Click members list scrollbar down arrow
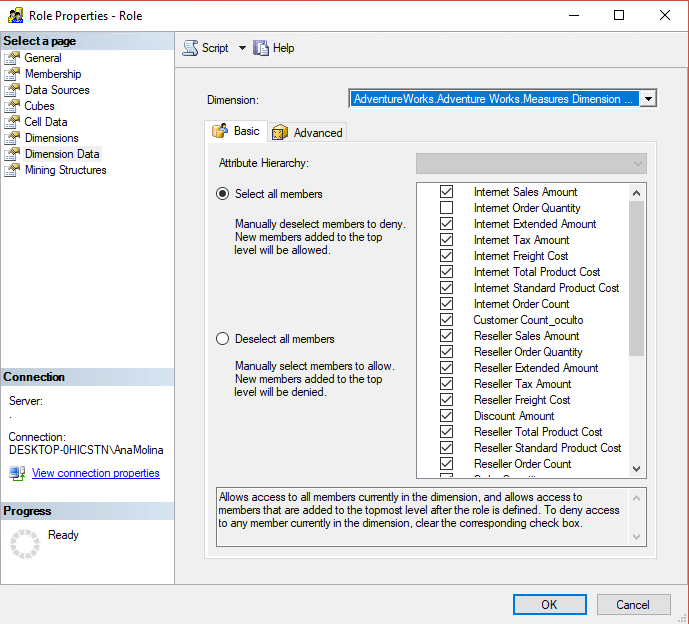This screenshot has width=689, height=624. coord(636,469)
